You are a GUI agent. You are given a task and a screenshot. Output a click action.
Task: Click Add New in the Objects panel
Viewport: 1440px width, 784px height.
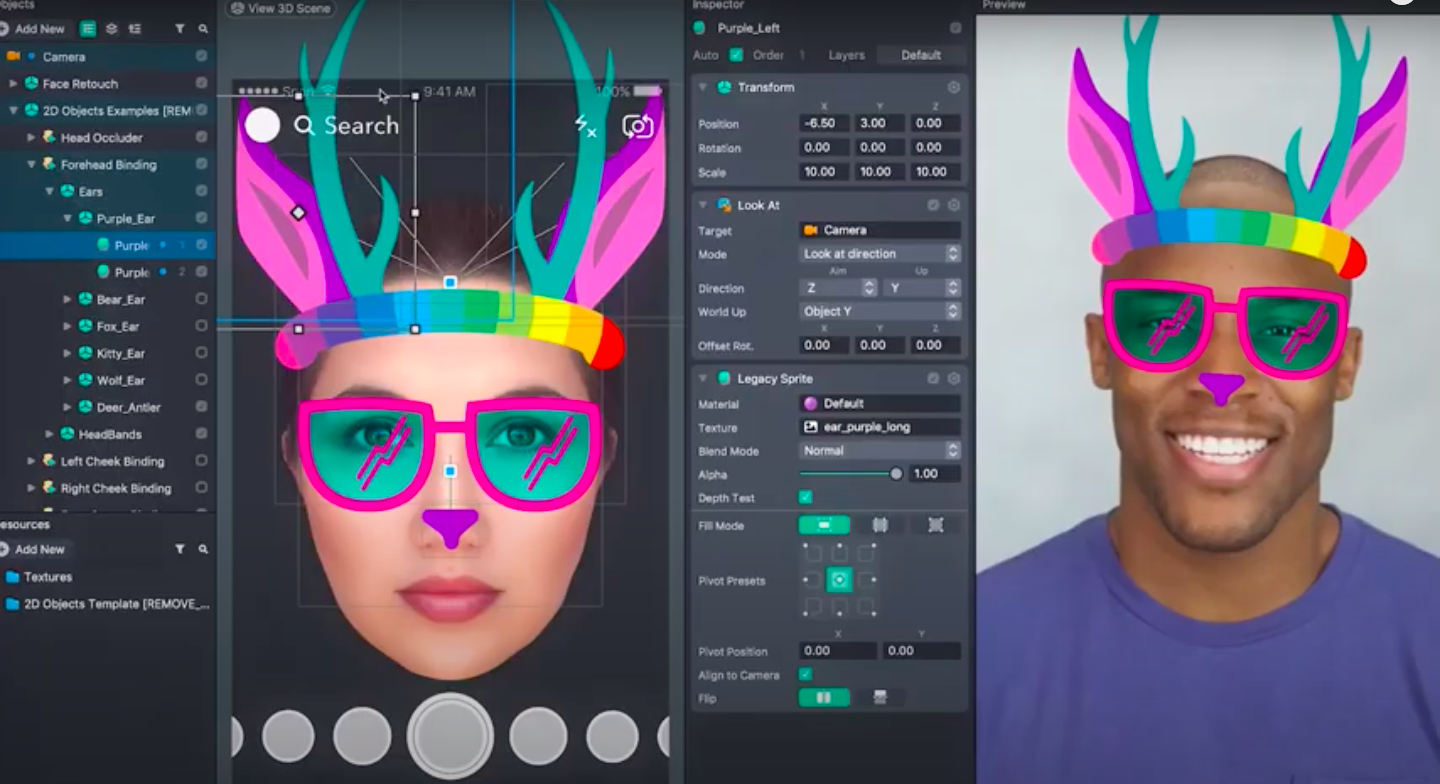[33, 29]
